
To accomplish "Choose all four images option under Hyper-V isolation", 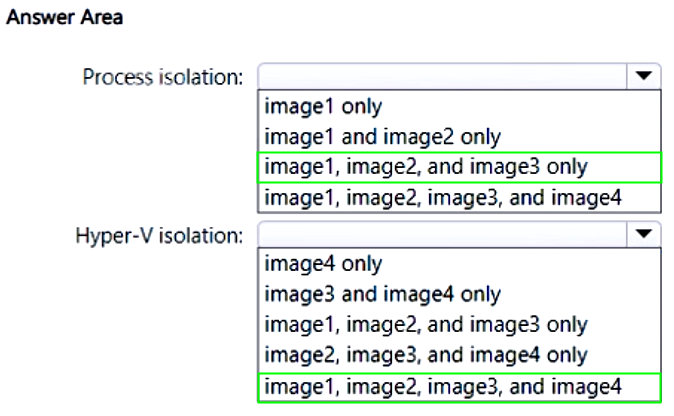I will tap(441, 386).
